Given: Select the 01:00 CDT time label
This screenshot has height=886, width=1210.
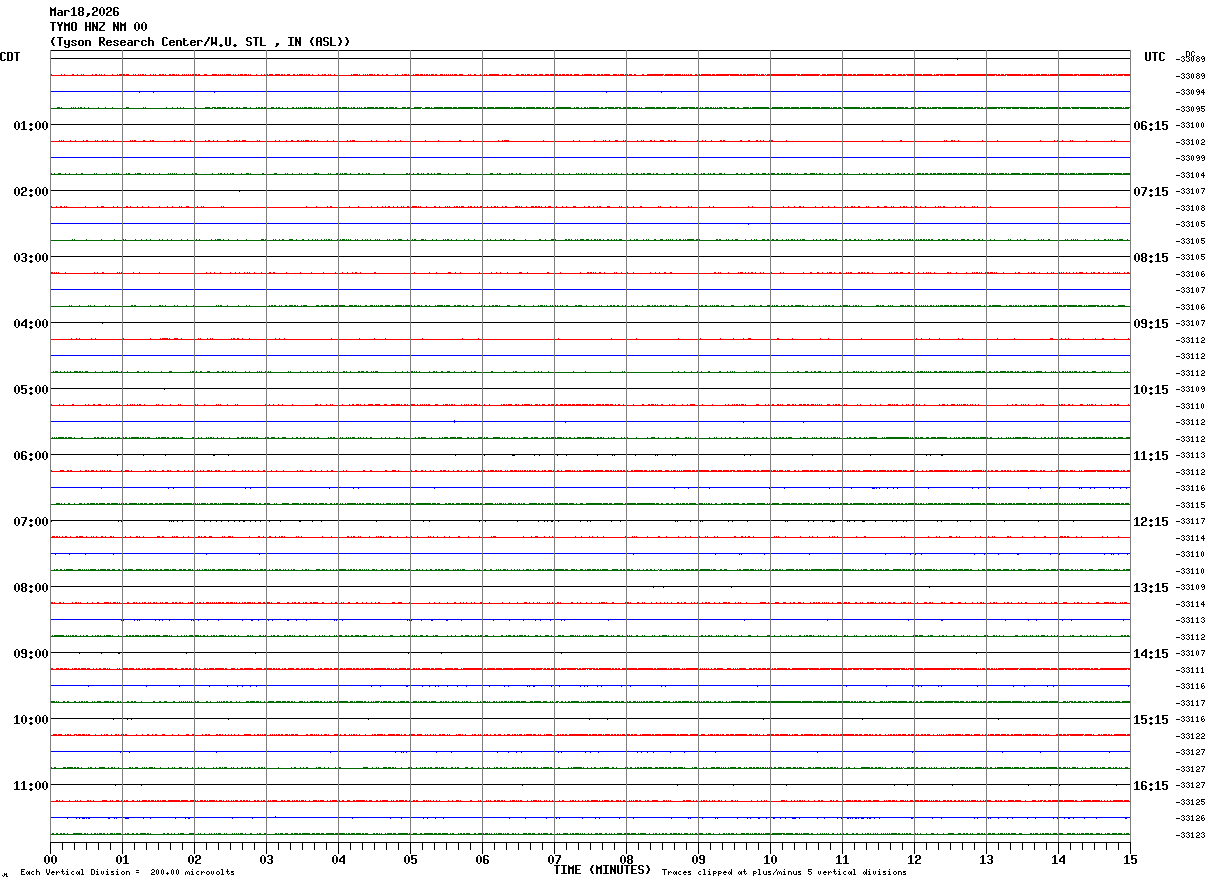Looking at the screenshot, I should tap(31, 126).
